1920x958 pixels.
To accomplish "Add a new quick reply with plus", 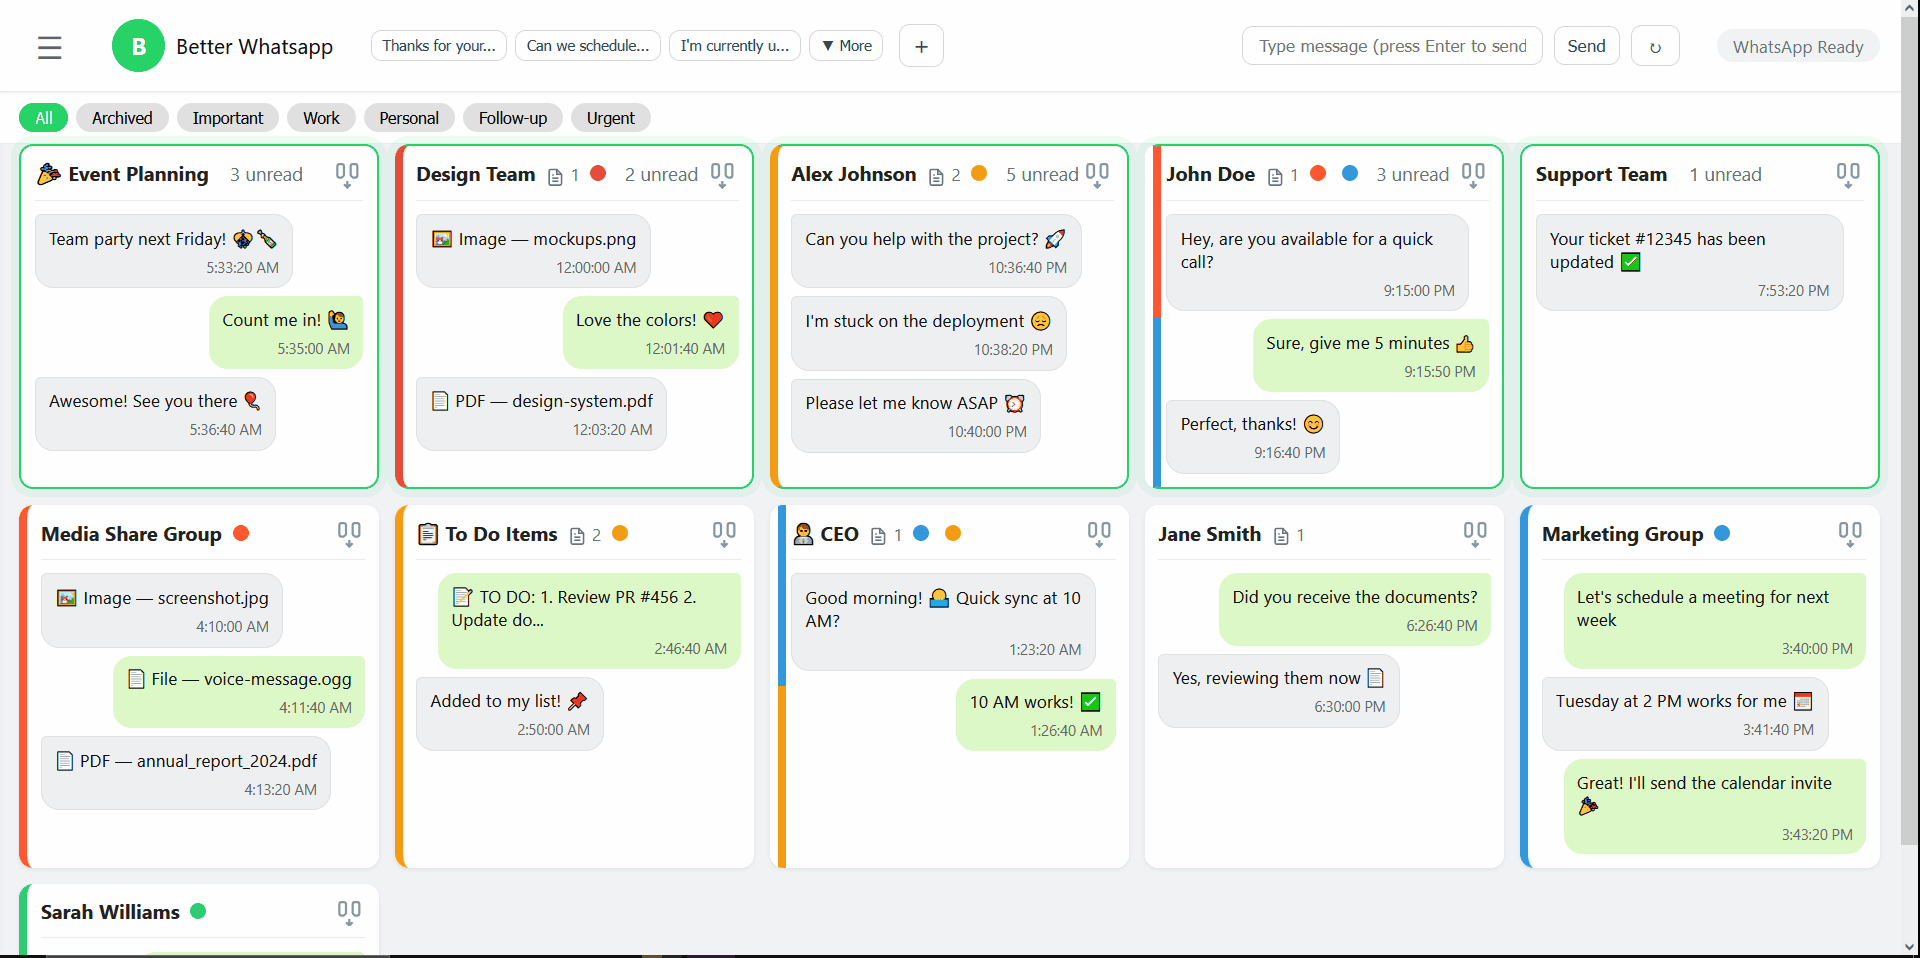I will (x=921, y=46).
